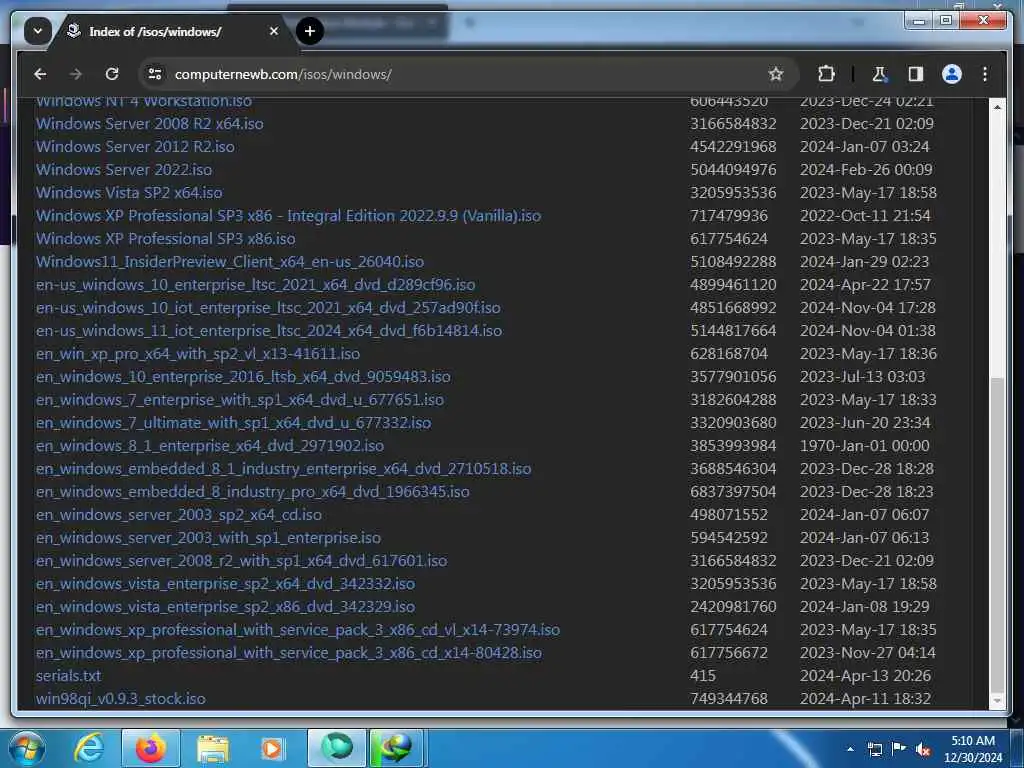Bookmark this page with the star icon
Image resolution: width=1024 pixels, height=768 pixels.
775,74
